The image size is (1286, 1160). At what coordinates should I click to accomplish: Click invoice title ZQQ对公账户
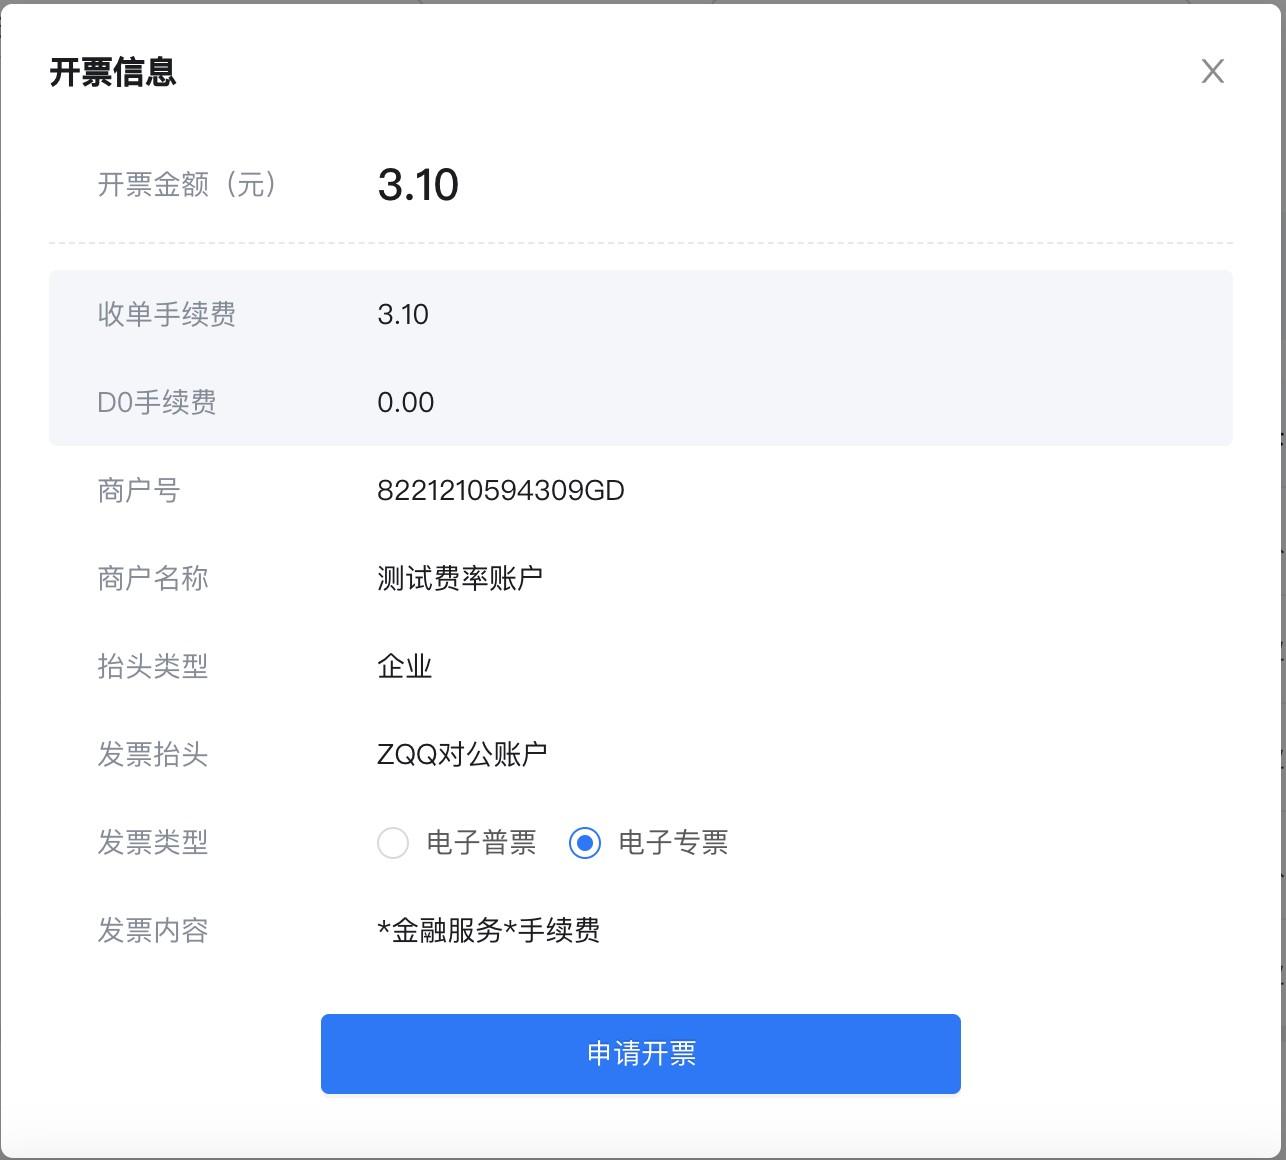[462, 754]
